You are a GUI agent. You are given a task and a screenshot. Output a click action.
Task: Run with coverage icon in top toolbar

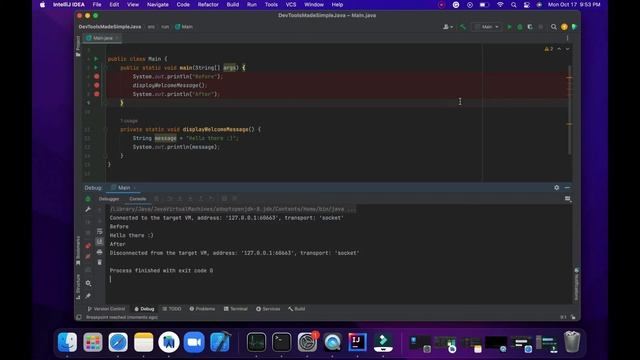pos(530,27)
